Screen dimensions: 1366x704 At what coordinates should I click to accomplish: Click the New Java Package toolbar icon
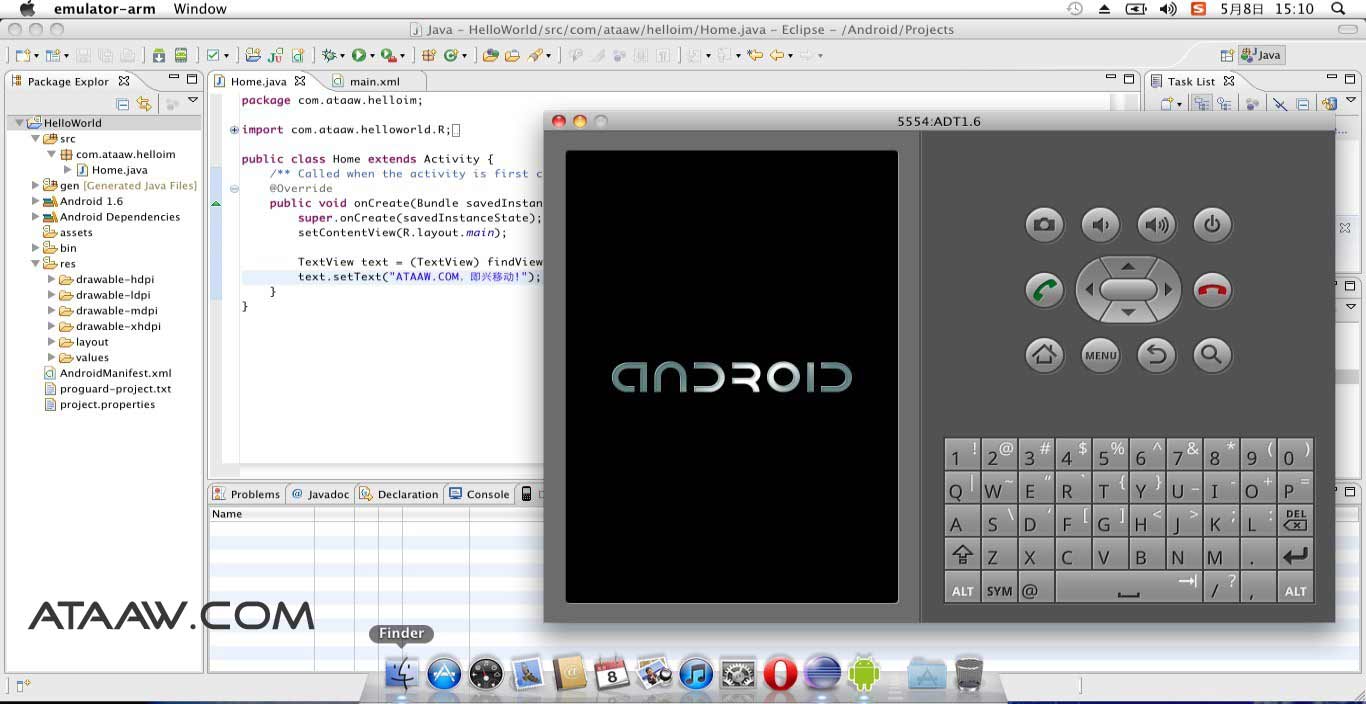coord(428,55)
